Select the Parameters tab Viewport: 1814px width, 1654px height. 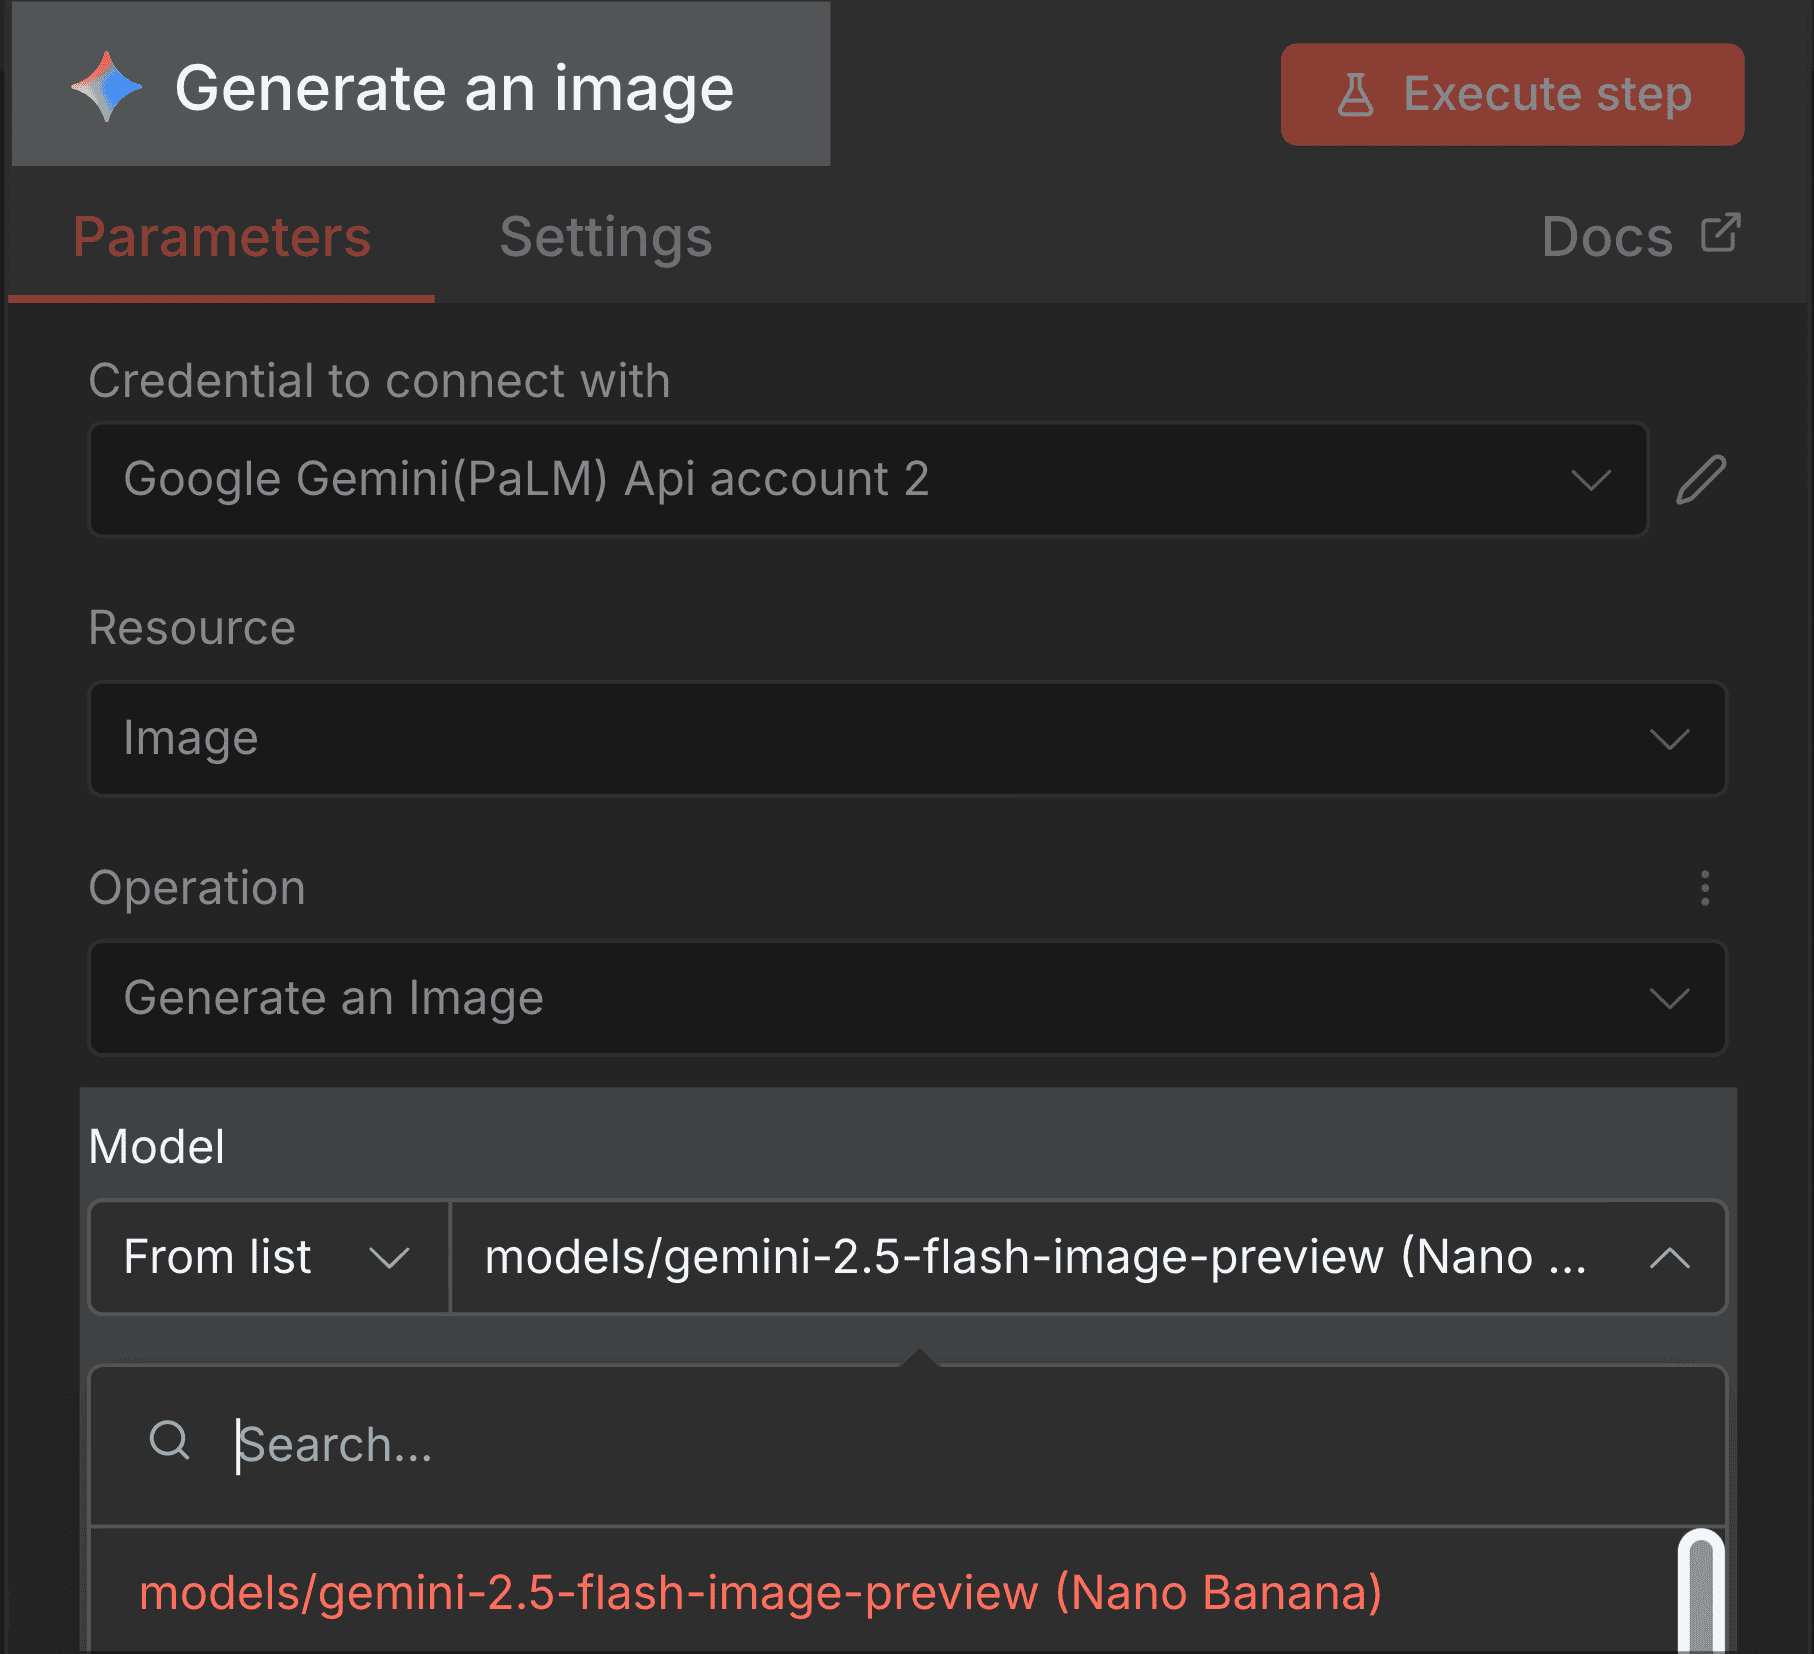(220, 238)
